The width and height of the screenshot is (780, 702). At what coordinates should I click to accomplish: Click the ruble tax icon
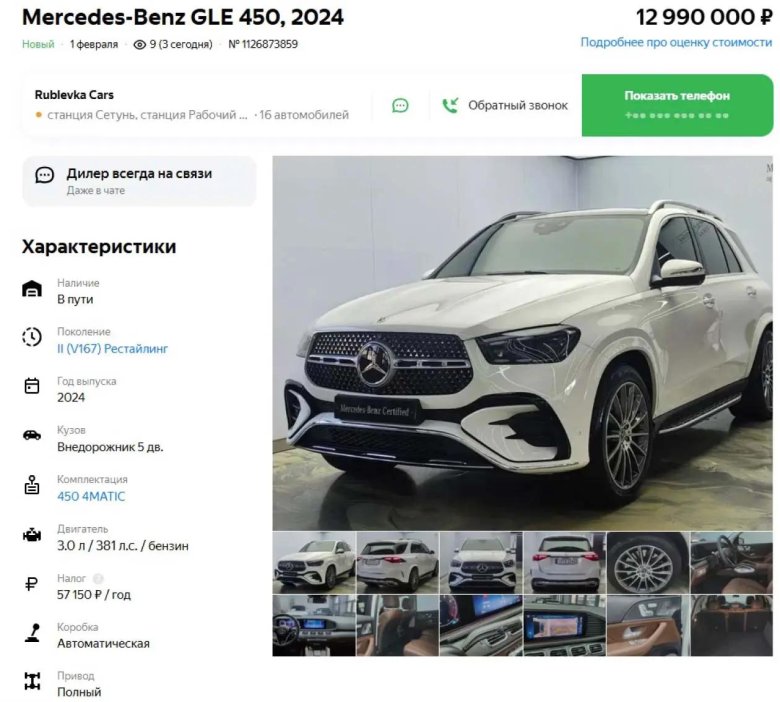pyautogui.click(x=31, y=584)
